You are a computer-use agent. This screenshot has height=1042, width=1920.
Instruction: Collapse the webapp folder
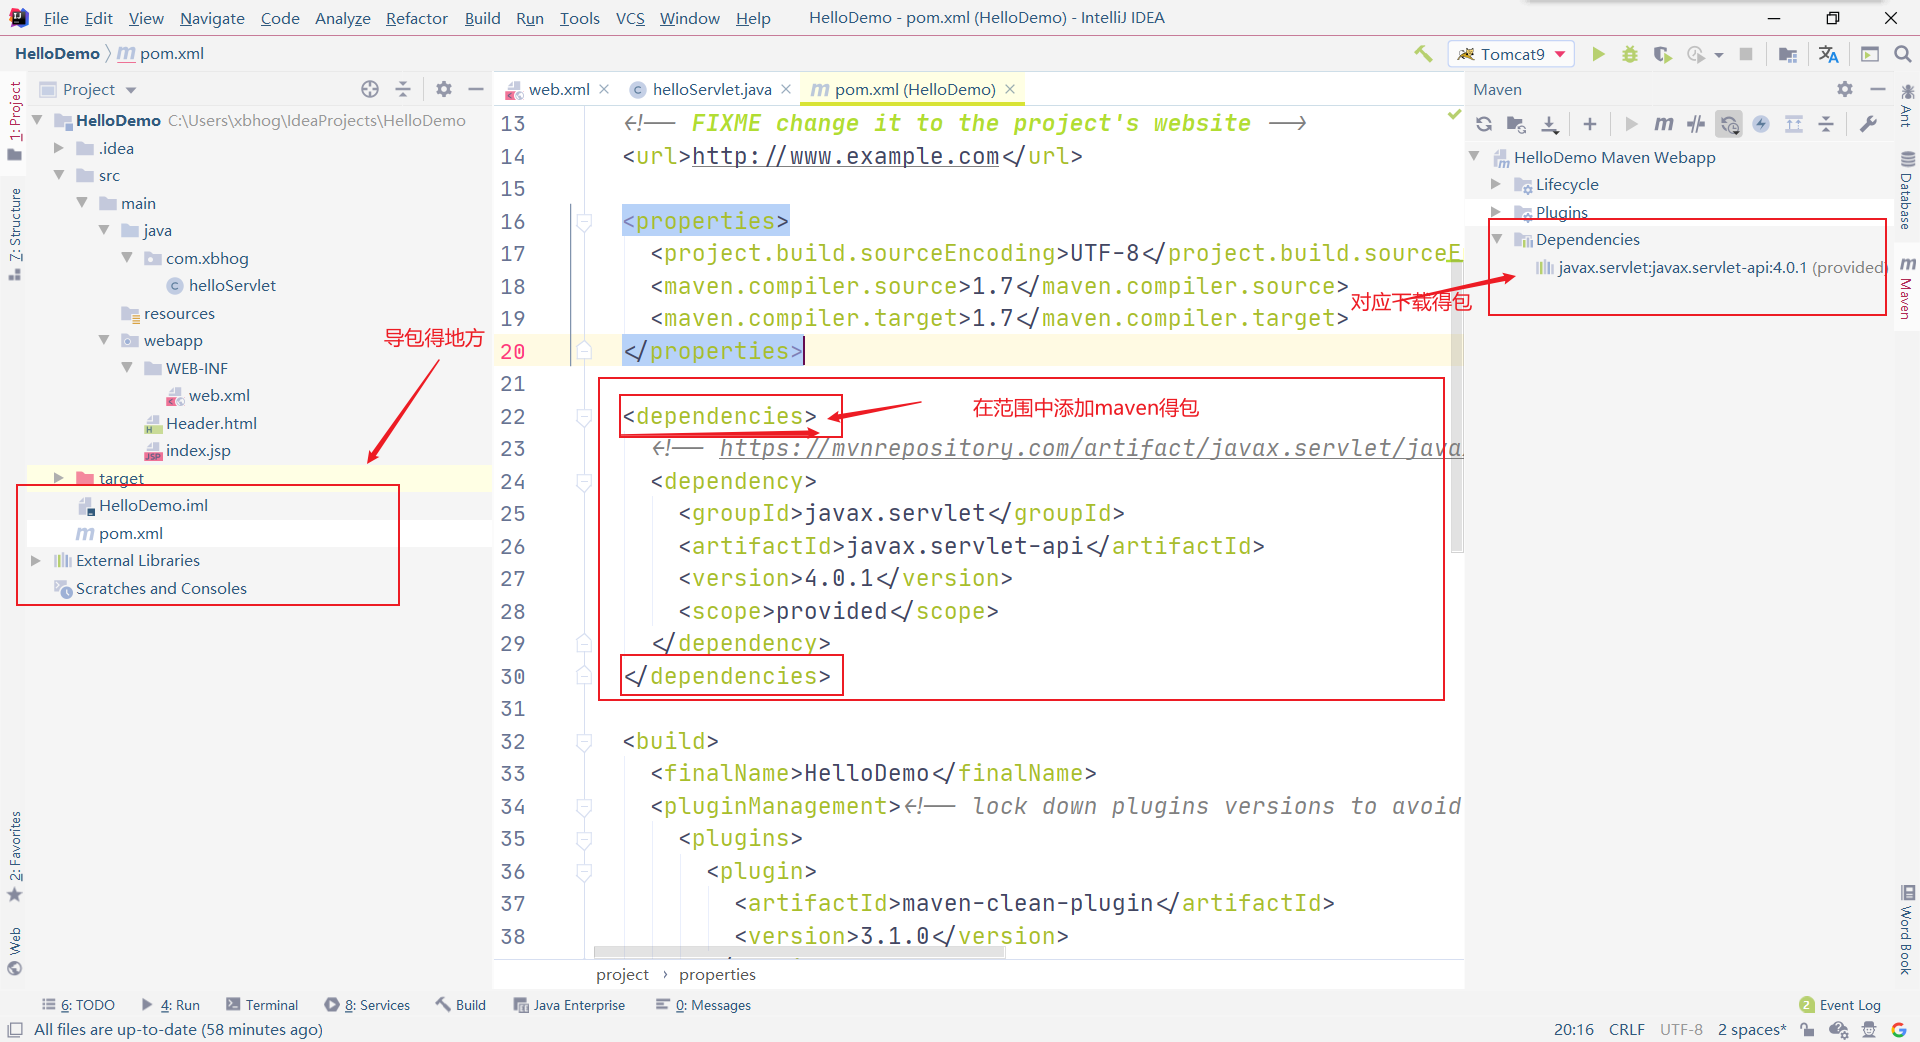(x=104, y=340)
